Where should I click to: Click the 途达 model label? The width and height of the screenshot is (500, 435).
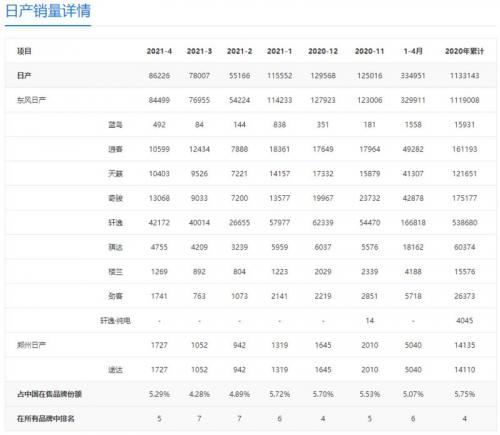click(116, 370)
